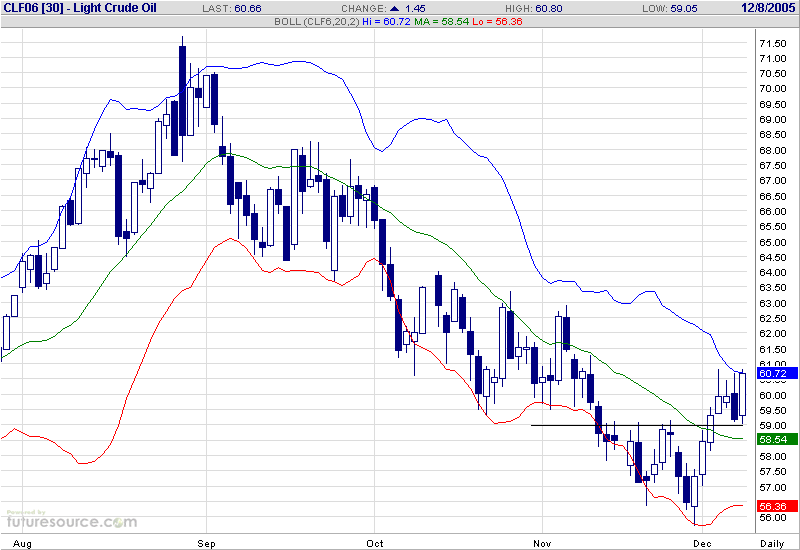Click the CLF06 Light Crude Oil chart title
800x550 pixels.
point(80,8)
